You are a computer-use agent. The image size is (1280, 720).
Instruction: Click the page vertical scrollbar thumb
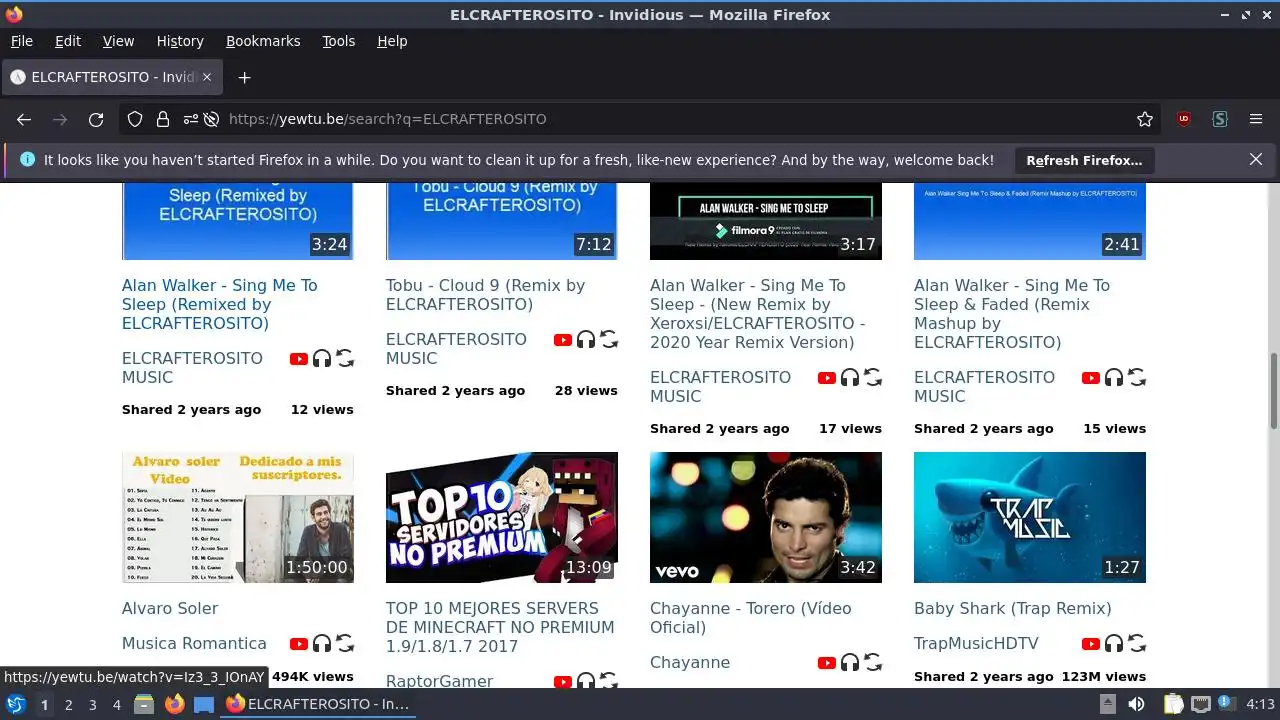point(1273,390)
